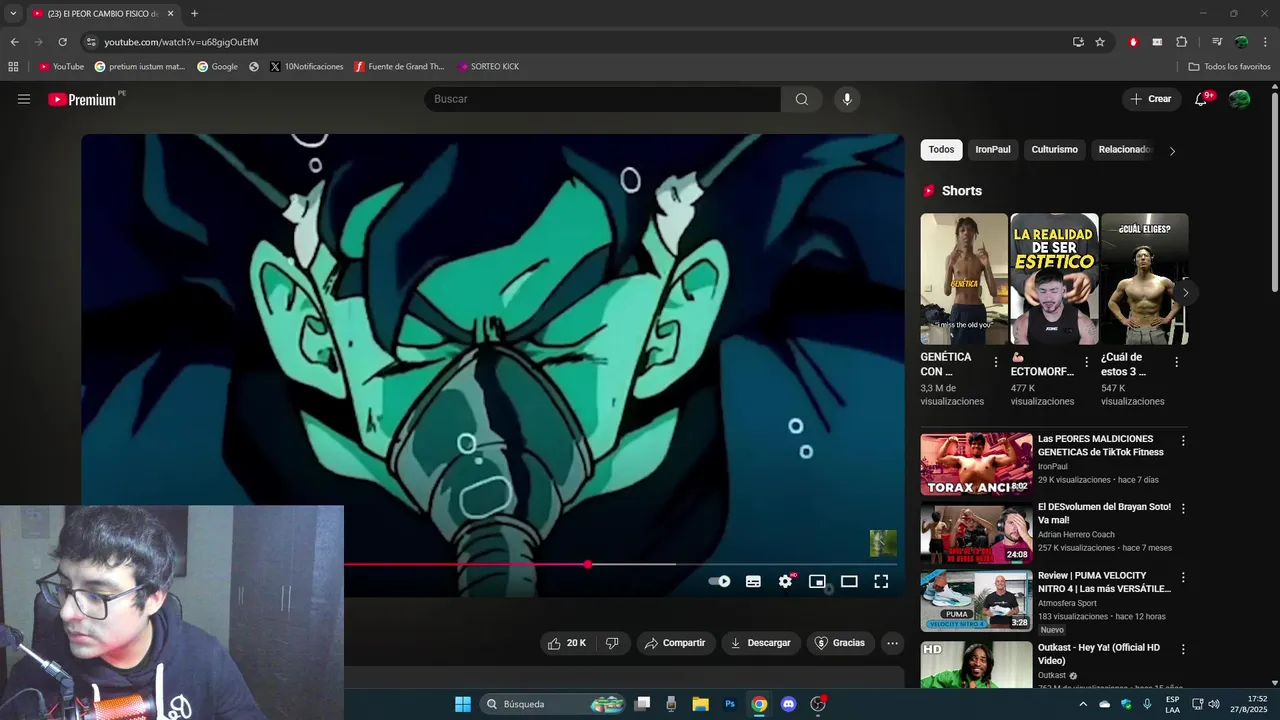This screenshot has width=1280, height=720.
Task: Open the PUMA Velocity Nitro 4 thumbnail
Action: click(976, 601)
